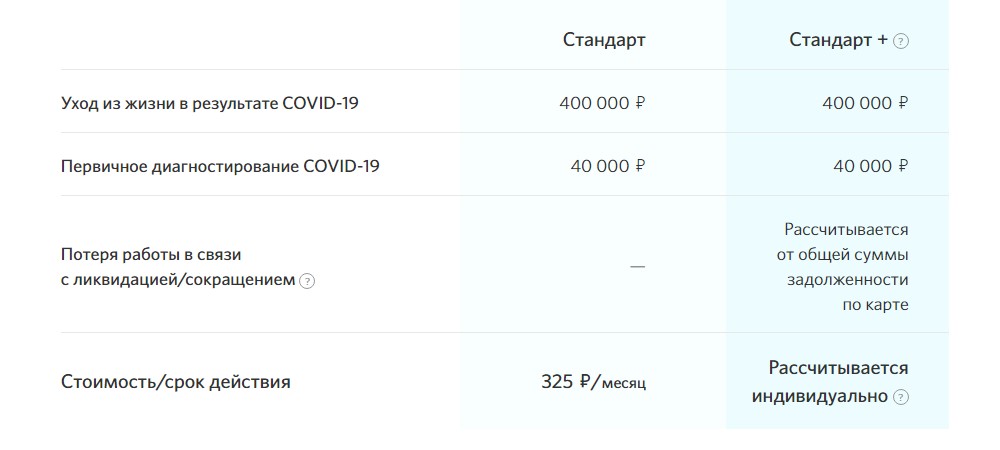Click the с ликвидацией/сокращением text line
1000x450 pixels.
point(179,280)
